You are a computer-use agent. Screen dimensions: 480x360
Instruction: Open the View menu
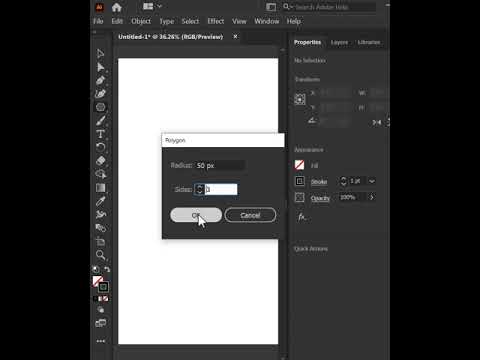pyautogui.click(x=239, y=21)
